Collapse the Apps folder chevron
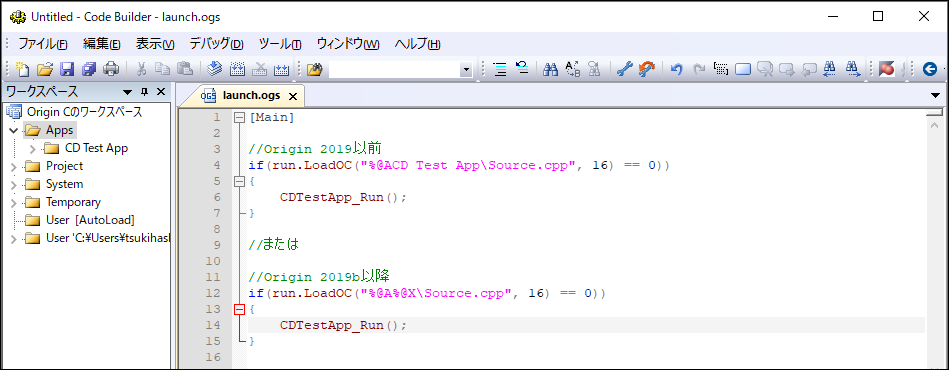 14,130
